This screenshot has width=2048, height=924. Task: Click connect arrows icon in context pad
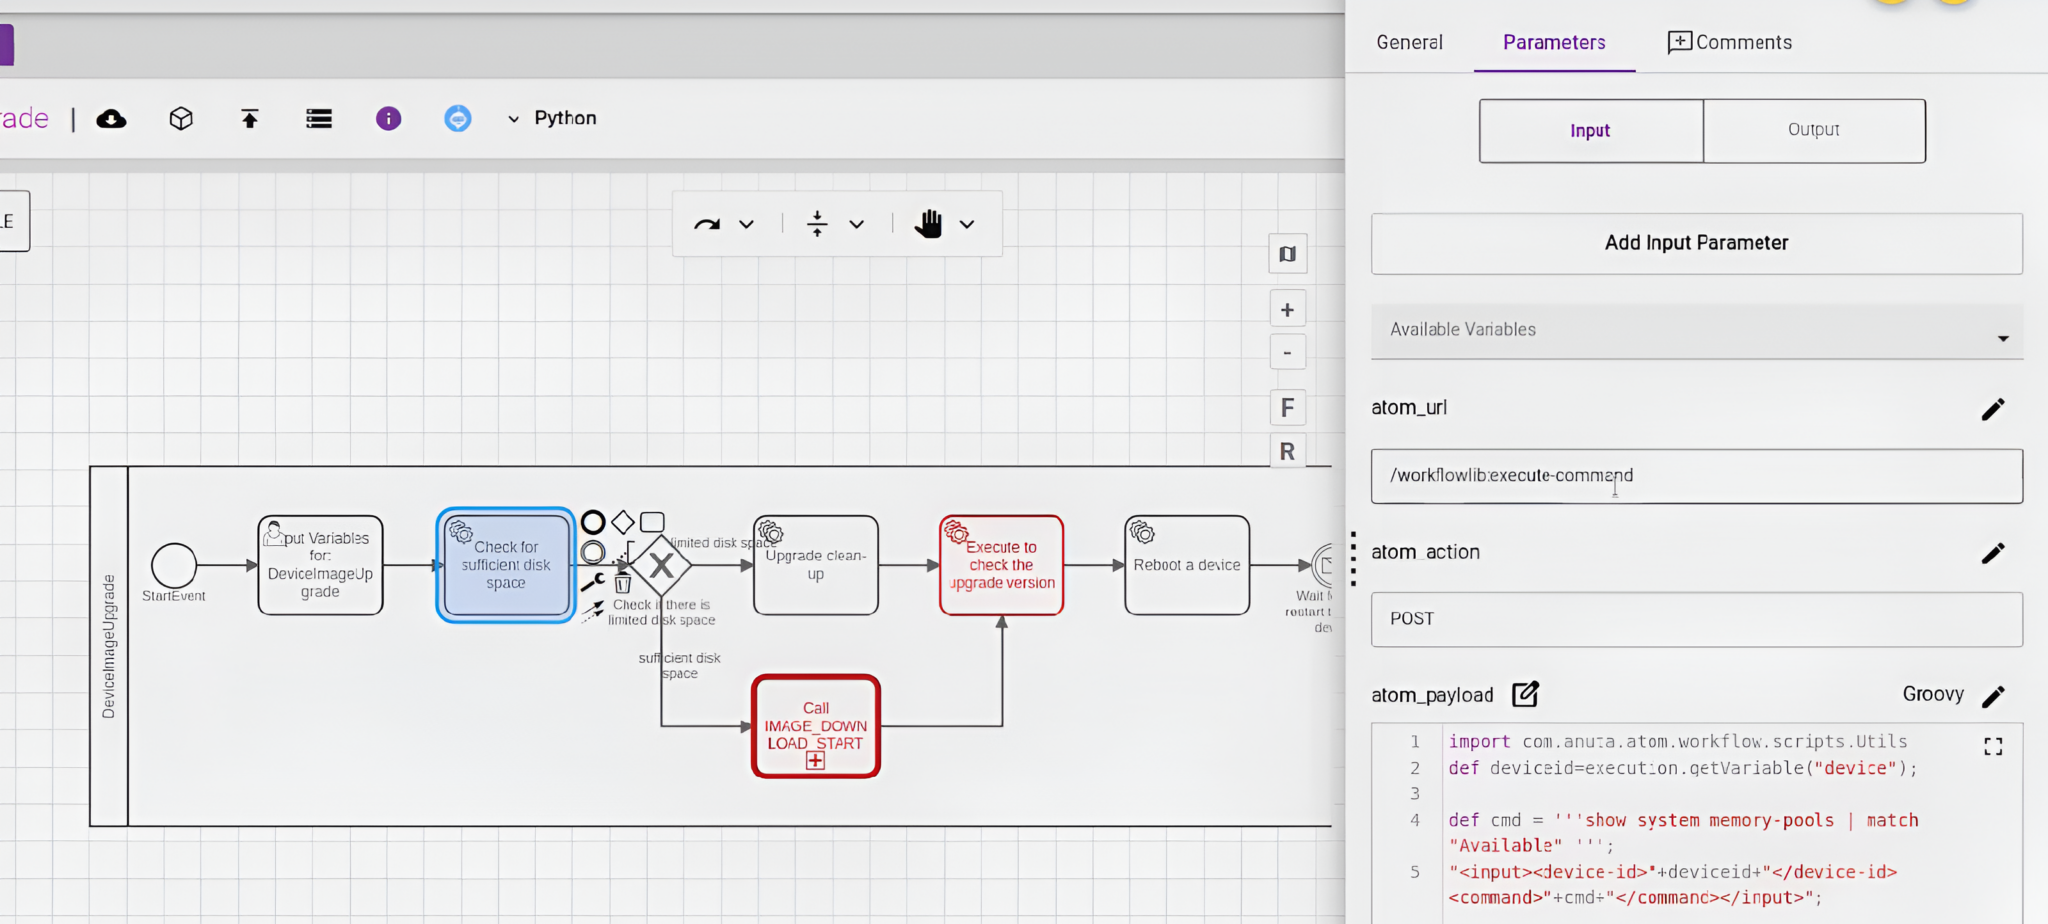[593, 610]
